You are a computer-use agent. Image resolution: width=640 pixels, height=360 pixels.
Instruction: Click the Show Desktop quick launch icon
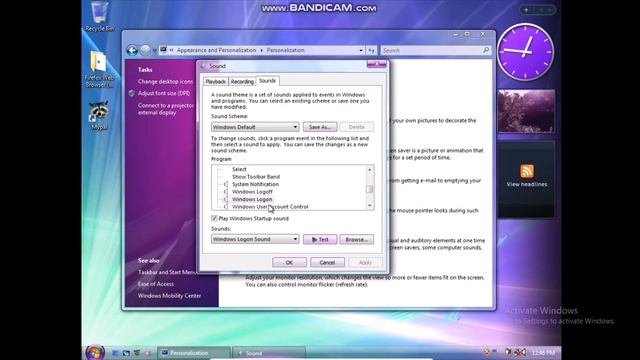coord(116,353)
